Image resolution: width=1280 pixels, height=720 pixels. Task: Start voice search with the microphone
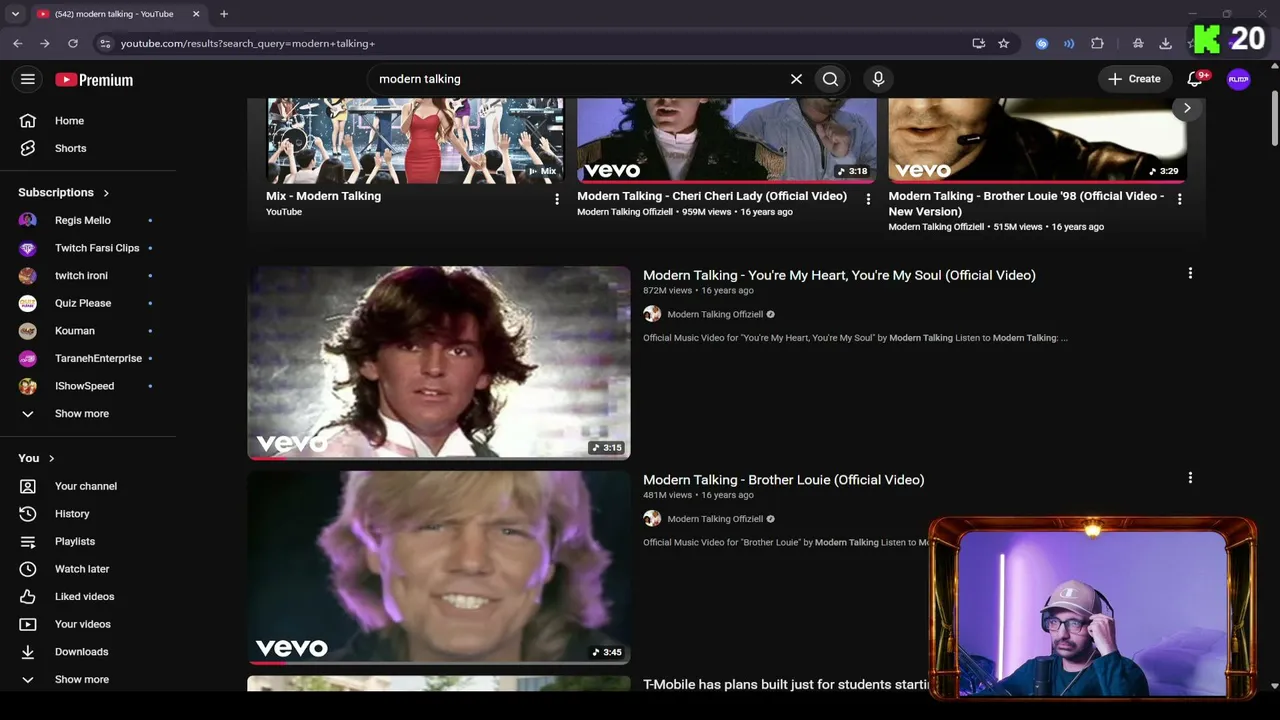878,79
